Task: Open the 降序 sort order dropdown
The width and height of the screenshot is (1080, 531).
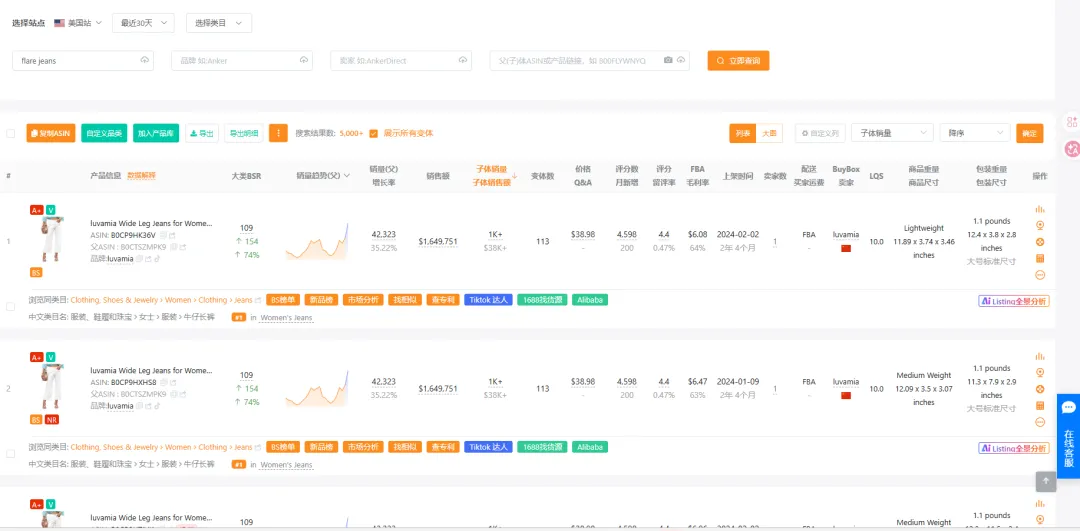Action: pyautogui.click(x=975, y=133)
